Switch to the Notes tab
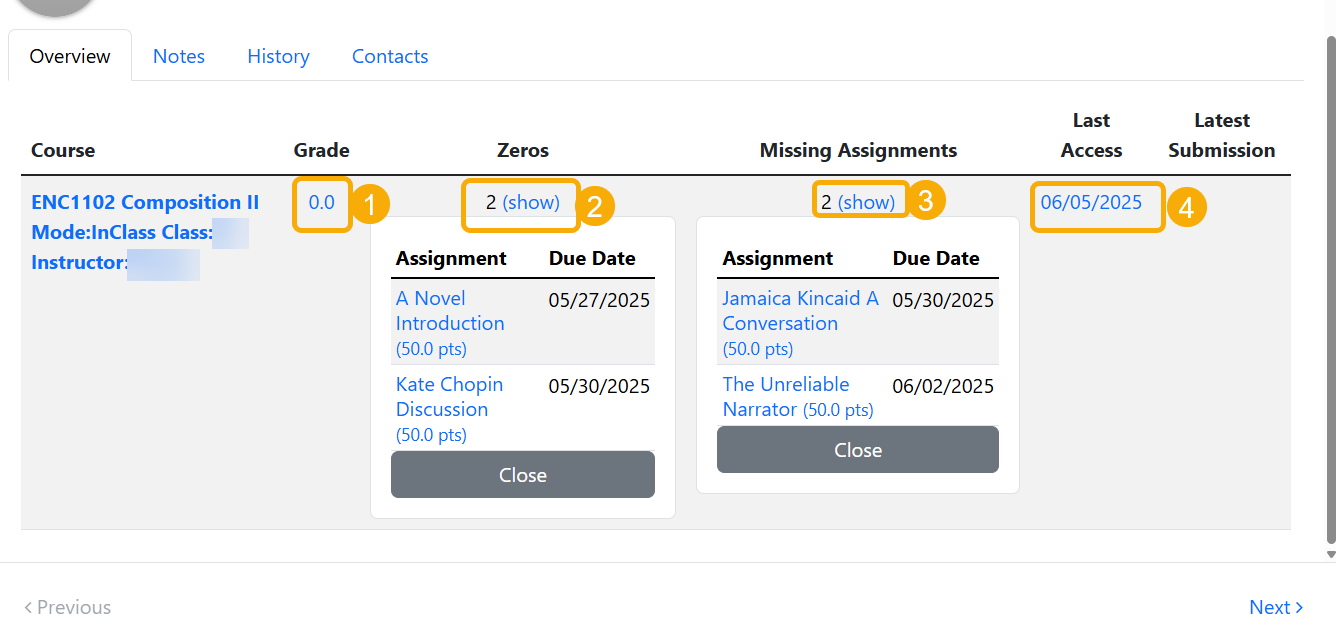The height and width of the screenshot is (638, 1336). 179,56
